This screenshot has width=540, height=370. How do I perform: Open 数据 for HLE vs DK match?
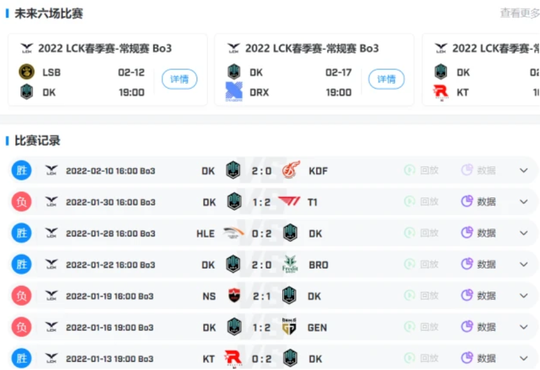pyautogui.click(x=478, y=233)
